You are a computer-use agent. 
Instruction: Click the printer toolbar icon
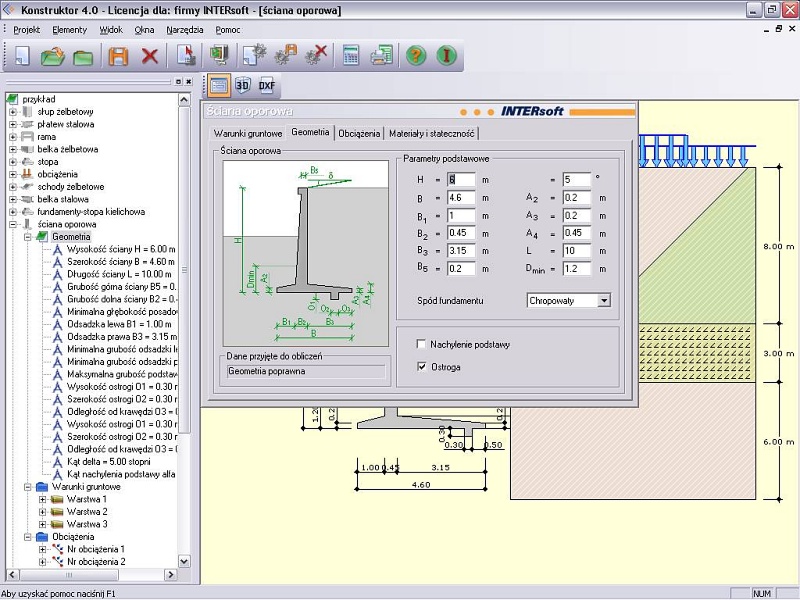[381, 55]
